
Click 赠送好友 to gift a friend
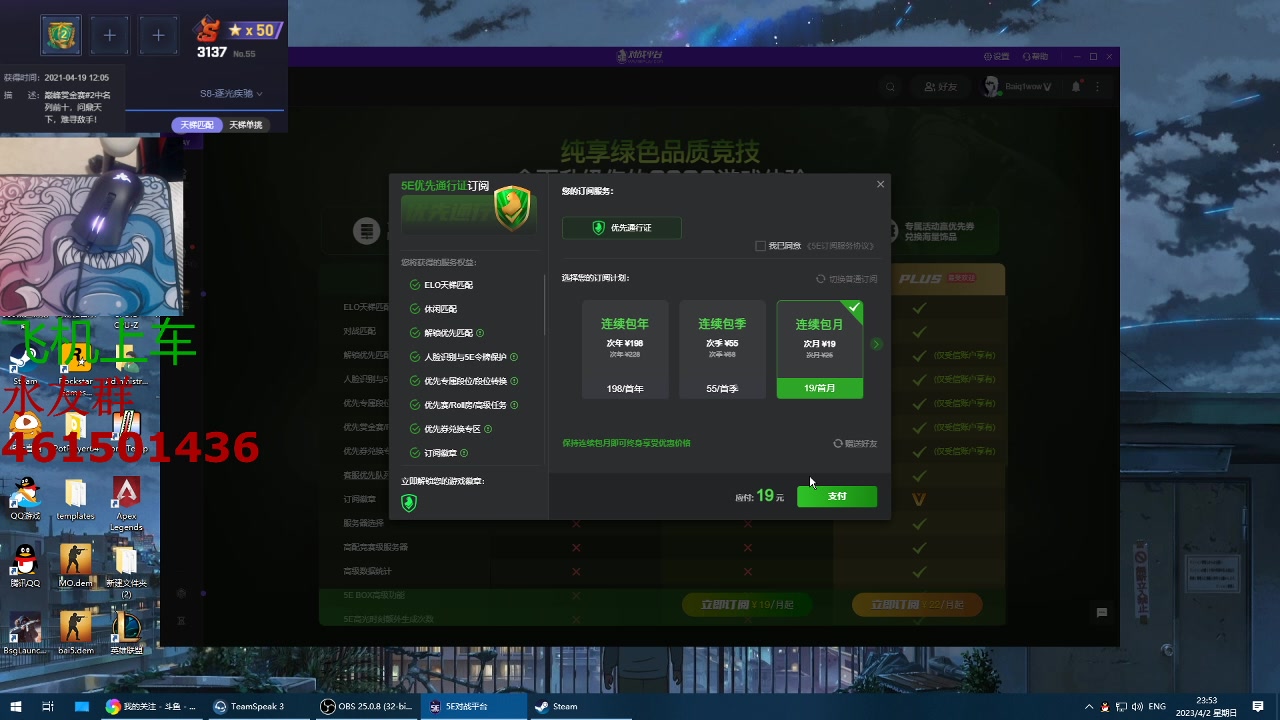tap(855, 443)
